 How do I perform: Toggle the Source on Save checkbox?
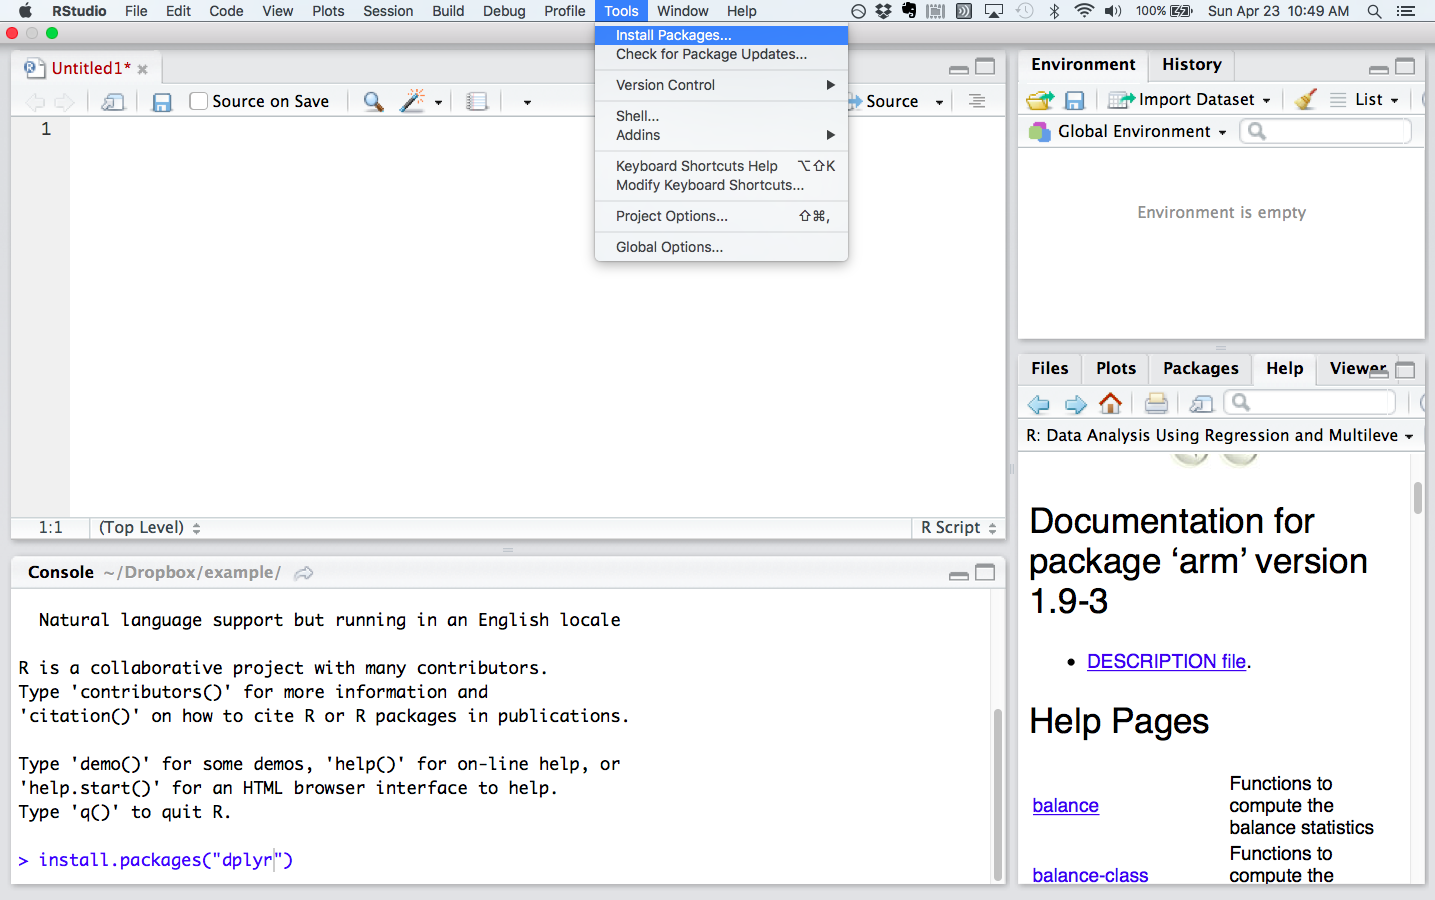[199, 101]
